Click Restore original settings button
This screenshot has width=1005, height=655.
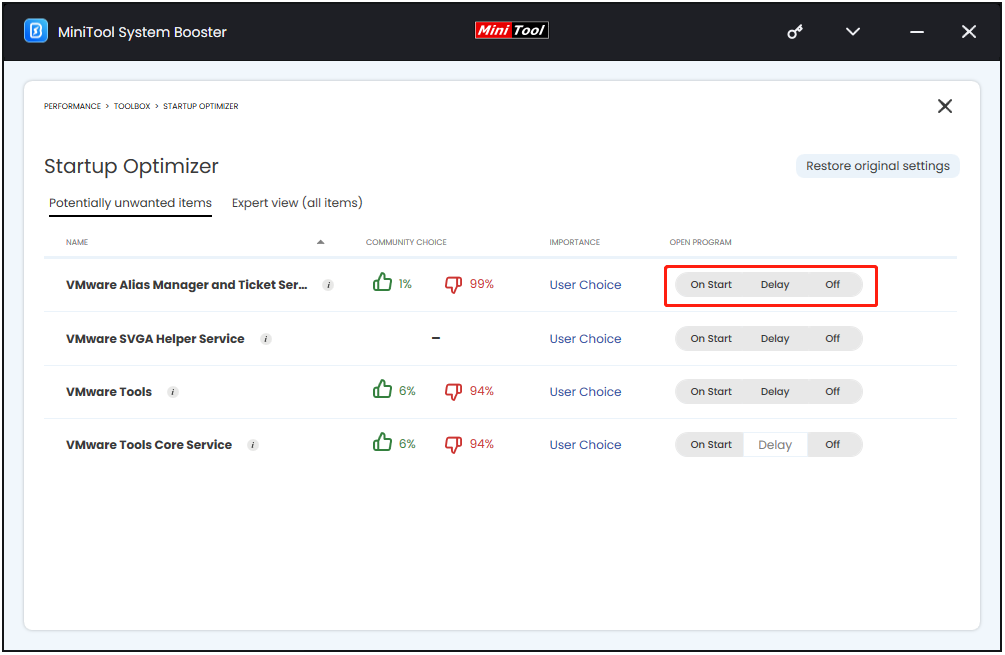pos(877,166)
